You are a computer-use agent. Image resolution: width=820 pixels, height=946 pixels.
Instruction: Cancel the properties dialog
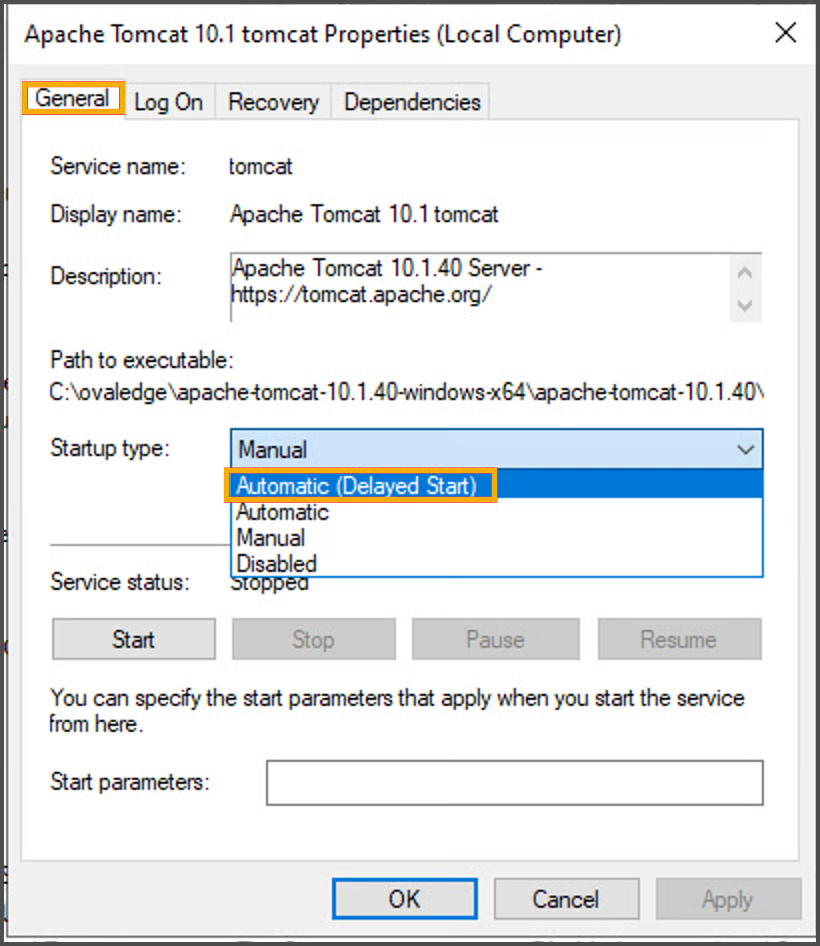[x=566, y=899]
